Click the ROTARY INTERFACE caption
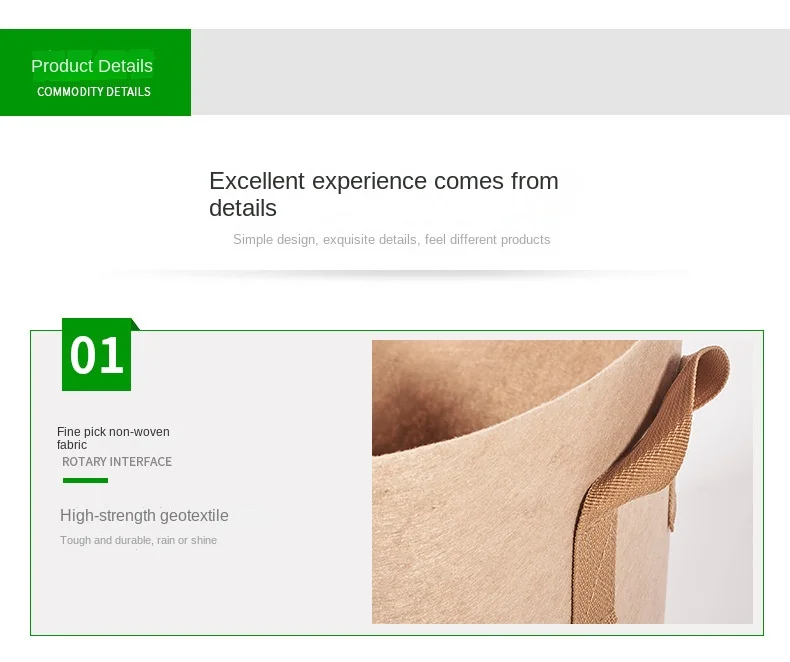This screenshot has width=790, height=662. [117, 461]
